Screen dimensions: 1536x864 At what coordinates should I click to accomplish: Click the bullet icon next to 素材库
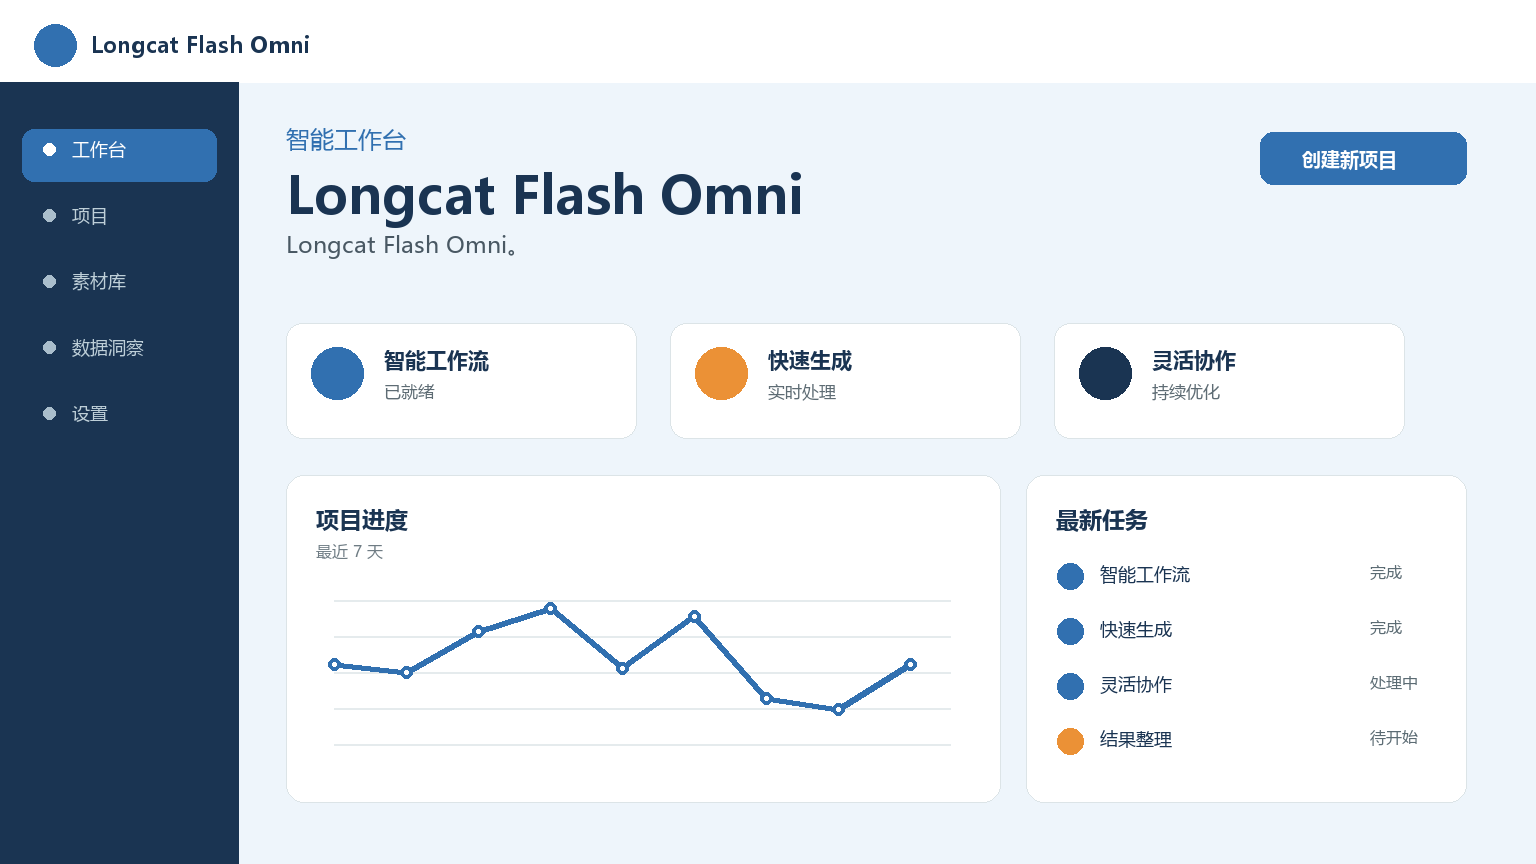coord(49,282)
